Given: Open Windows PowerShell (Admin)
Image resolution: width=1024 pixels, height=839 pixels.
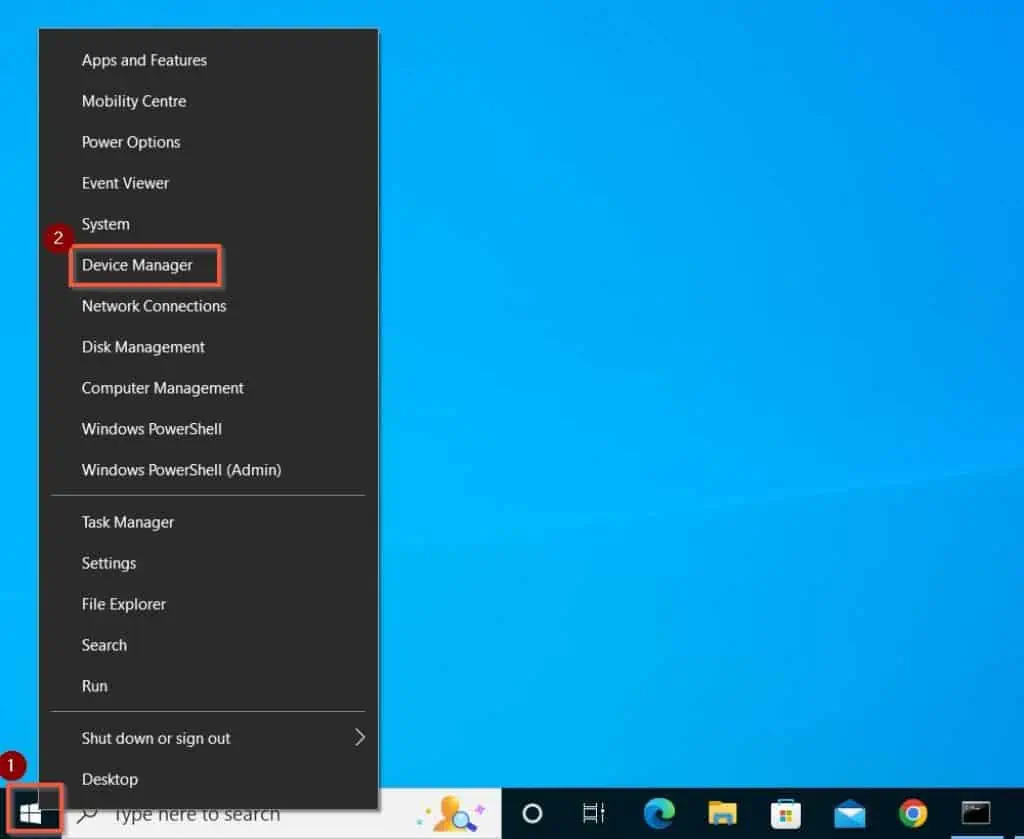Looking at the screenshot, I should tap(180, 470).
